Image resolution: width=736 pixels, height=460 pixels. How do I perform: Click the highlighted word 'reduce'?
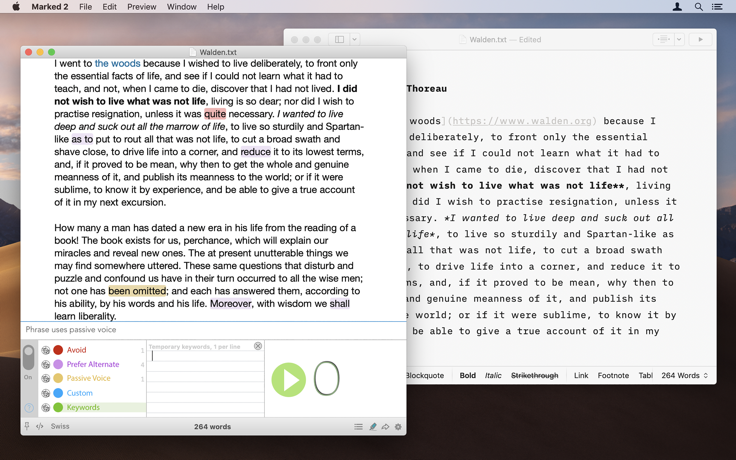point(255,152)
